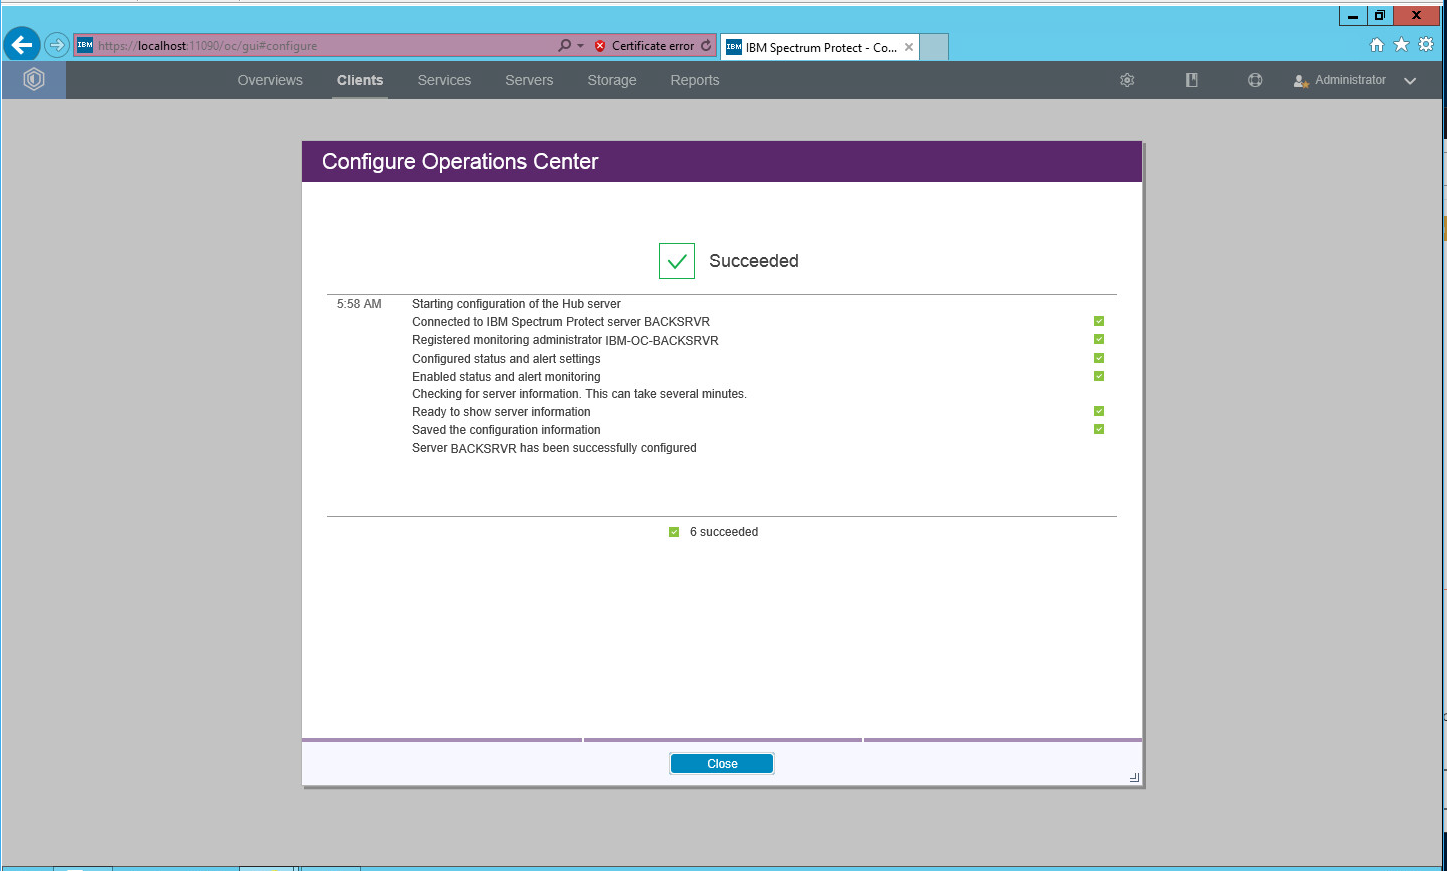
Task: Open browser home page icon
Action: pyautogui.click(x=1377, y=45)
